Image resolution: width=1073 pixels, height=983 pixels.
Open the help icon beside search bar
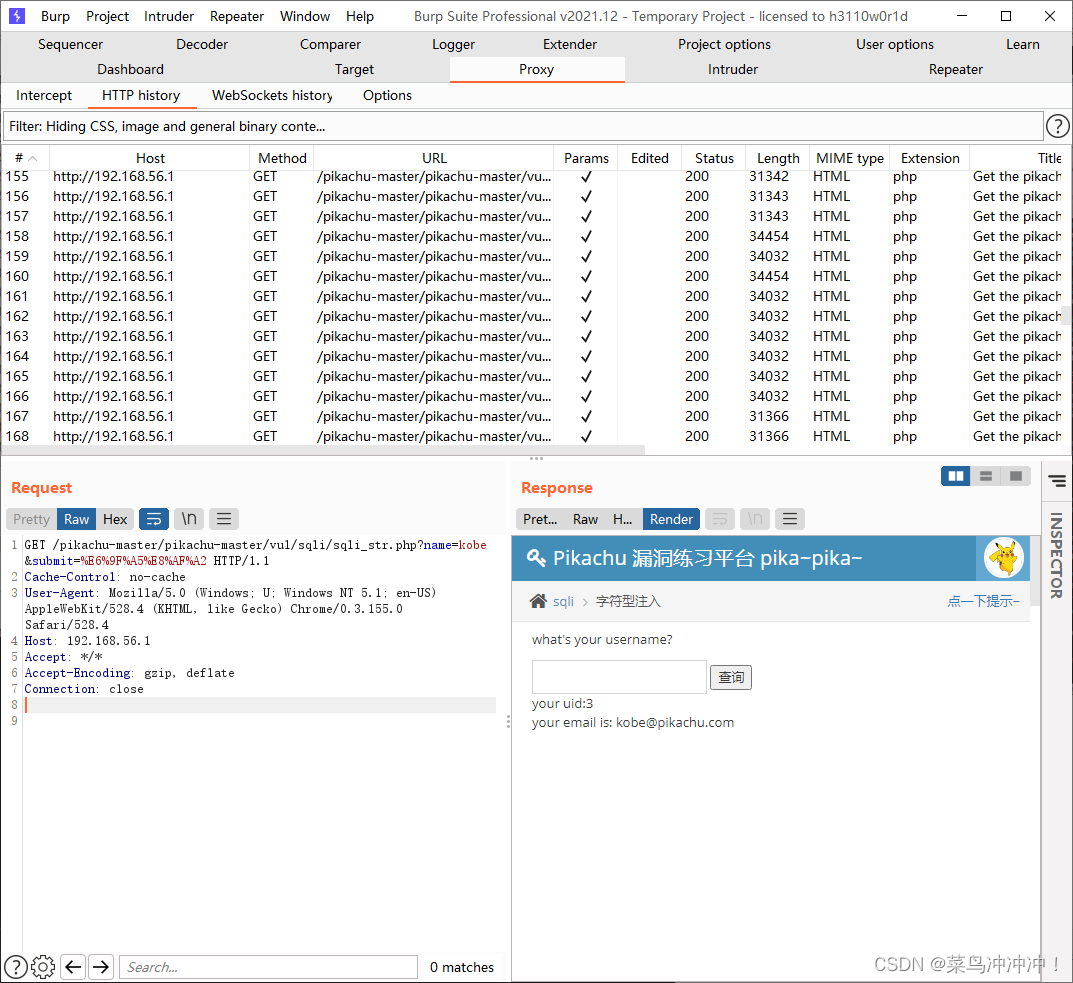tap(16, 967)
